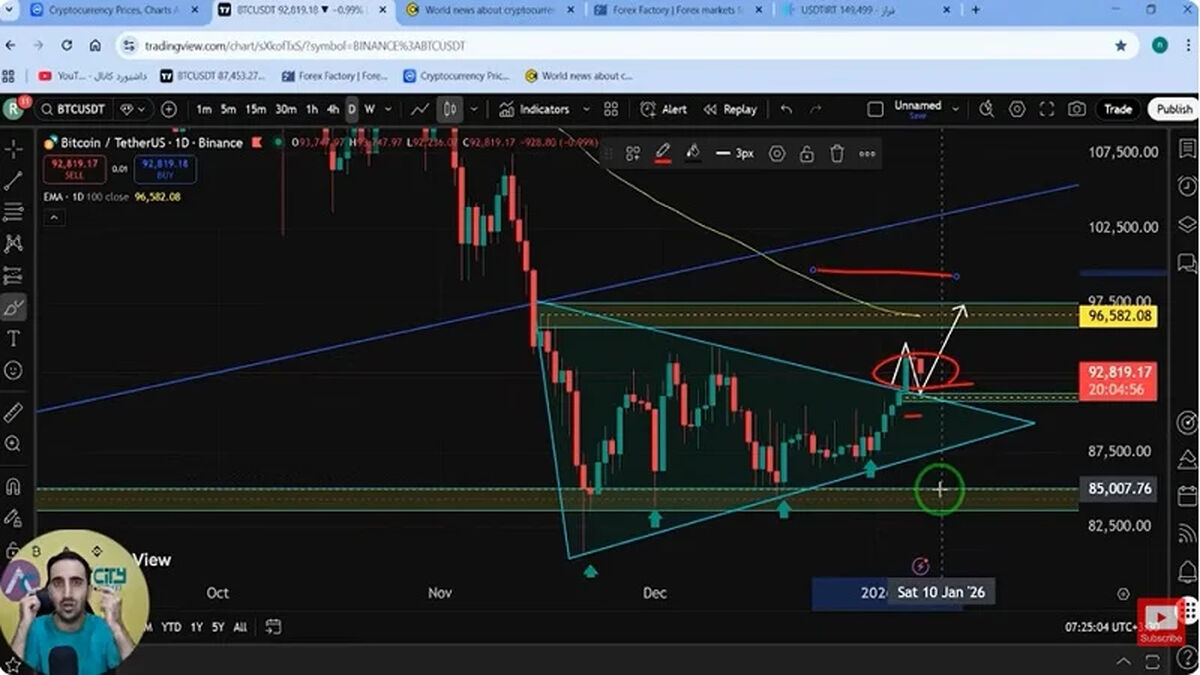This screenshot has width=1200, height=675.
Task: Delete the selected drawing with trash icon
Action: (837, 153)
